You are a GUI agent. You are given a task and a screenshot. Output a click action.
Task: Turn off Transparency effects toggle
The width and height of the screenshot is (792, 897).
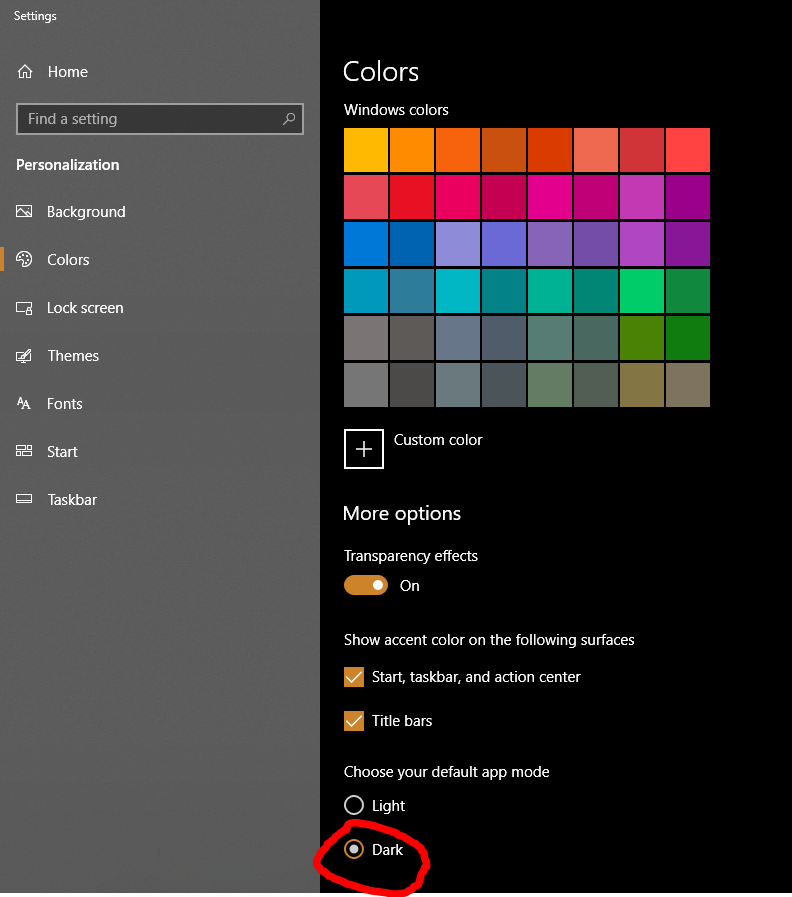(x=366, y=585)
